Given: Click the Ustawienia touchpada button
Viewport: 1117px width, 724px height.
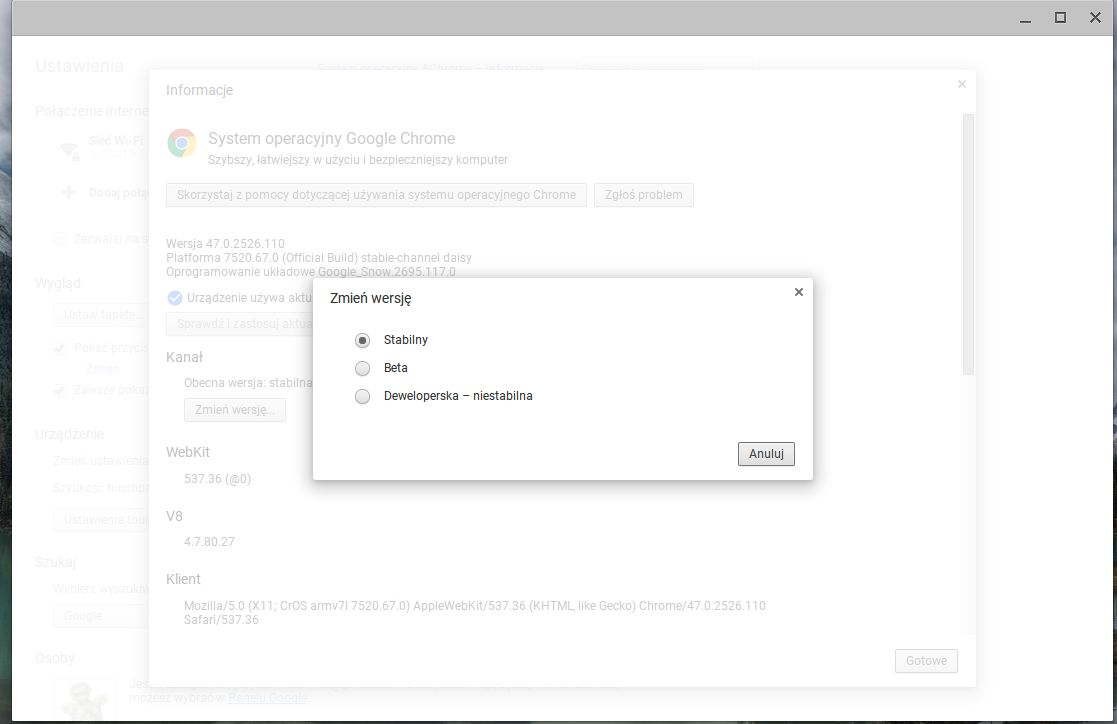Looking at the screenshot, I should (x=100, y=519).
